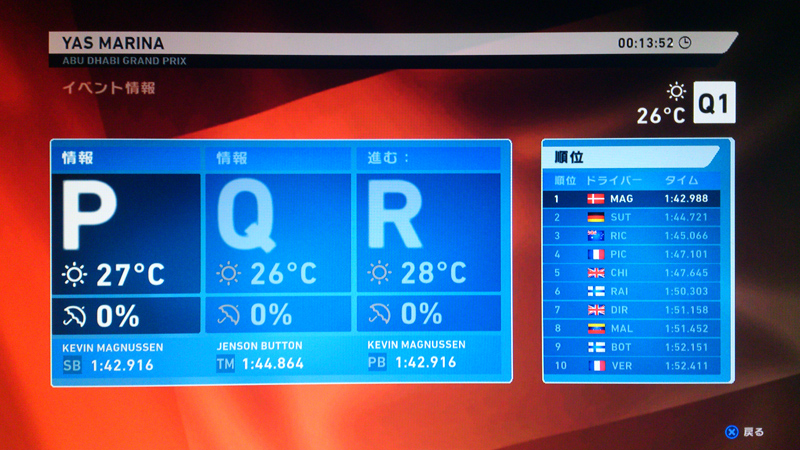
Task: Select the RAI row in standings
Action: tap(632, 291)
